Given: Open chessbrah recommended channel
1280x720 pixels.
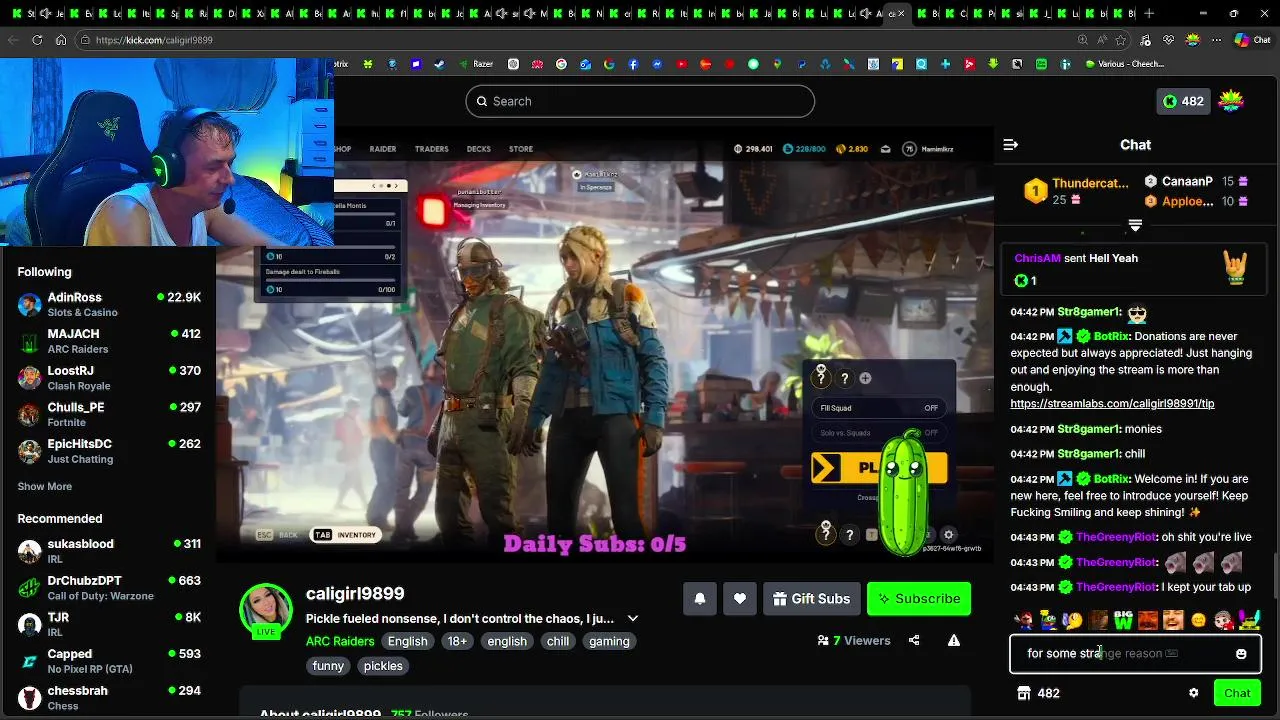Looking at the screenshot, I should [108, 698].
